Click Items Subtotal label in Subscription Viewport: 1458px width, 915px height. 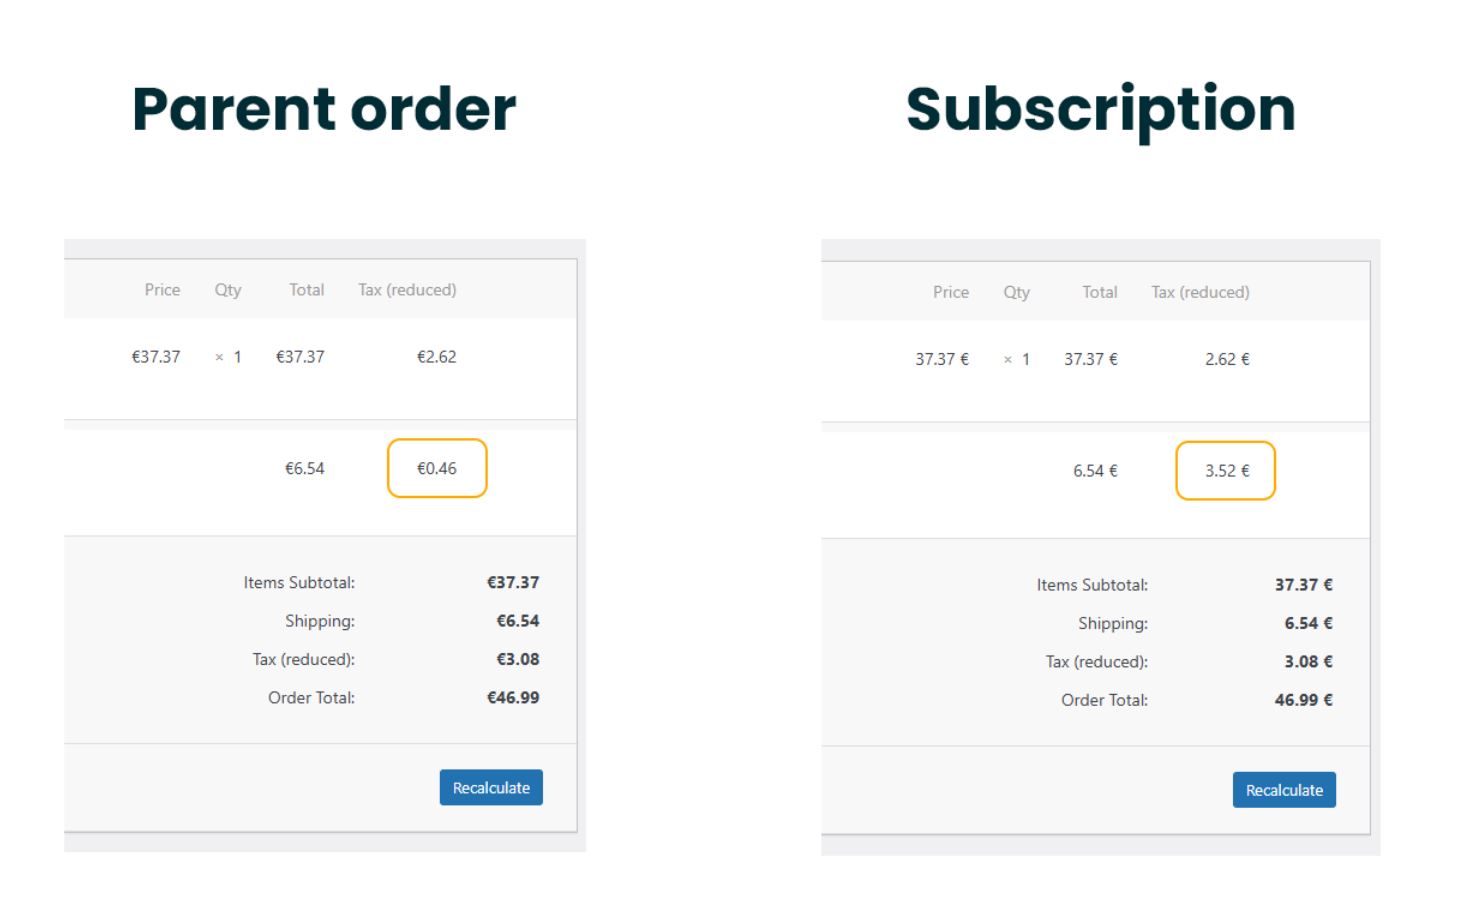(x=1092, y=585)
